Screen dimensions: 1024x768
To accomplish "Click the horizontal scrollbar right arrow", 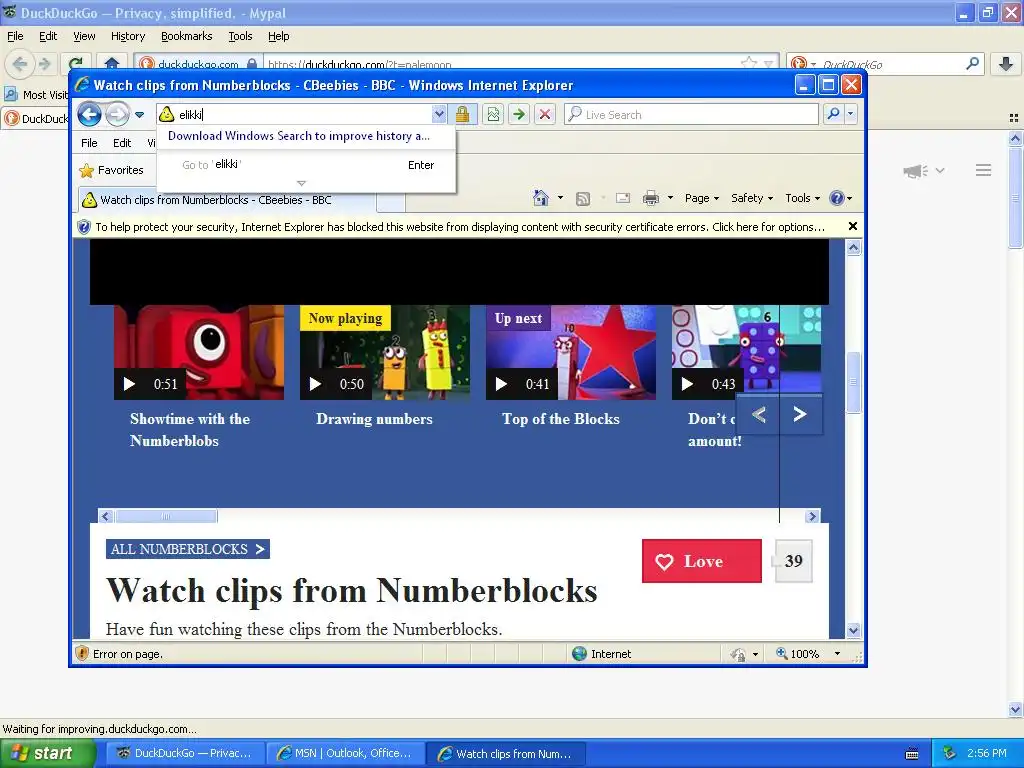I will pos(812,517).
